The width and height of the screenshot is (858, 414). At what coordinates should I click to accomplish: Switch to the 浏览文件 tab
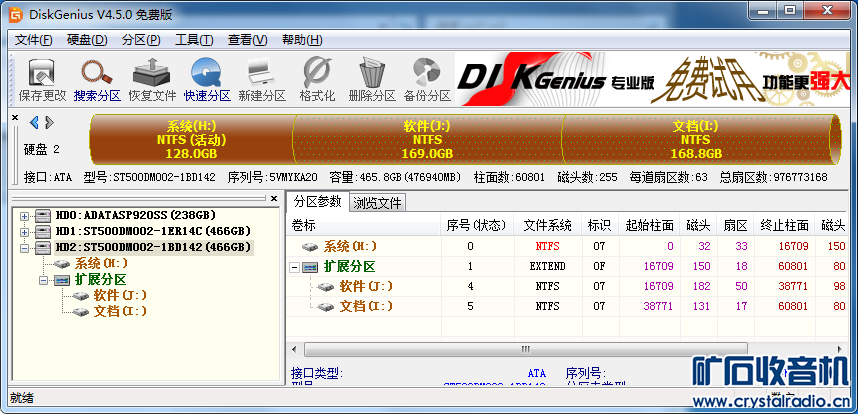pyautogui.click(x=378, y=203)
